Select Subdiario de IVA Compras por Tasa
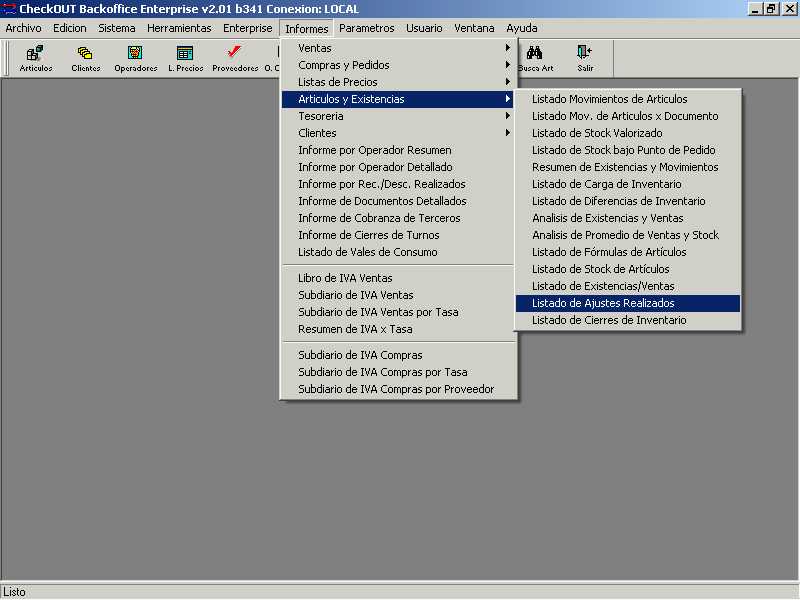Screen dimensions: 800x600 [x=397, y=372]
